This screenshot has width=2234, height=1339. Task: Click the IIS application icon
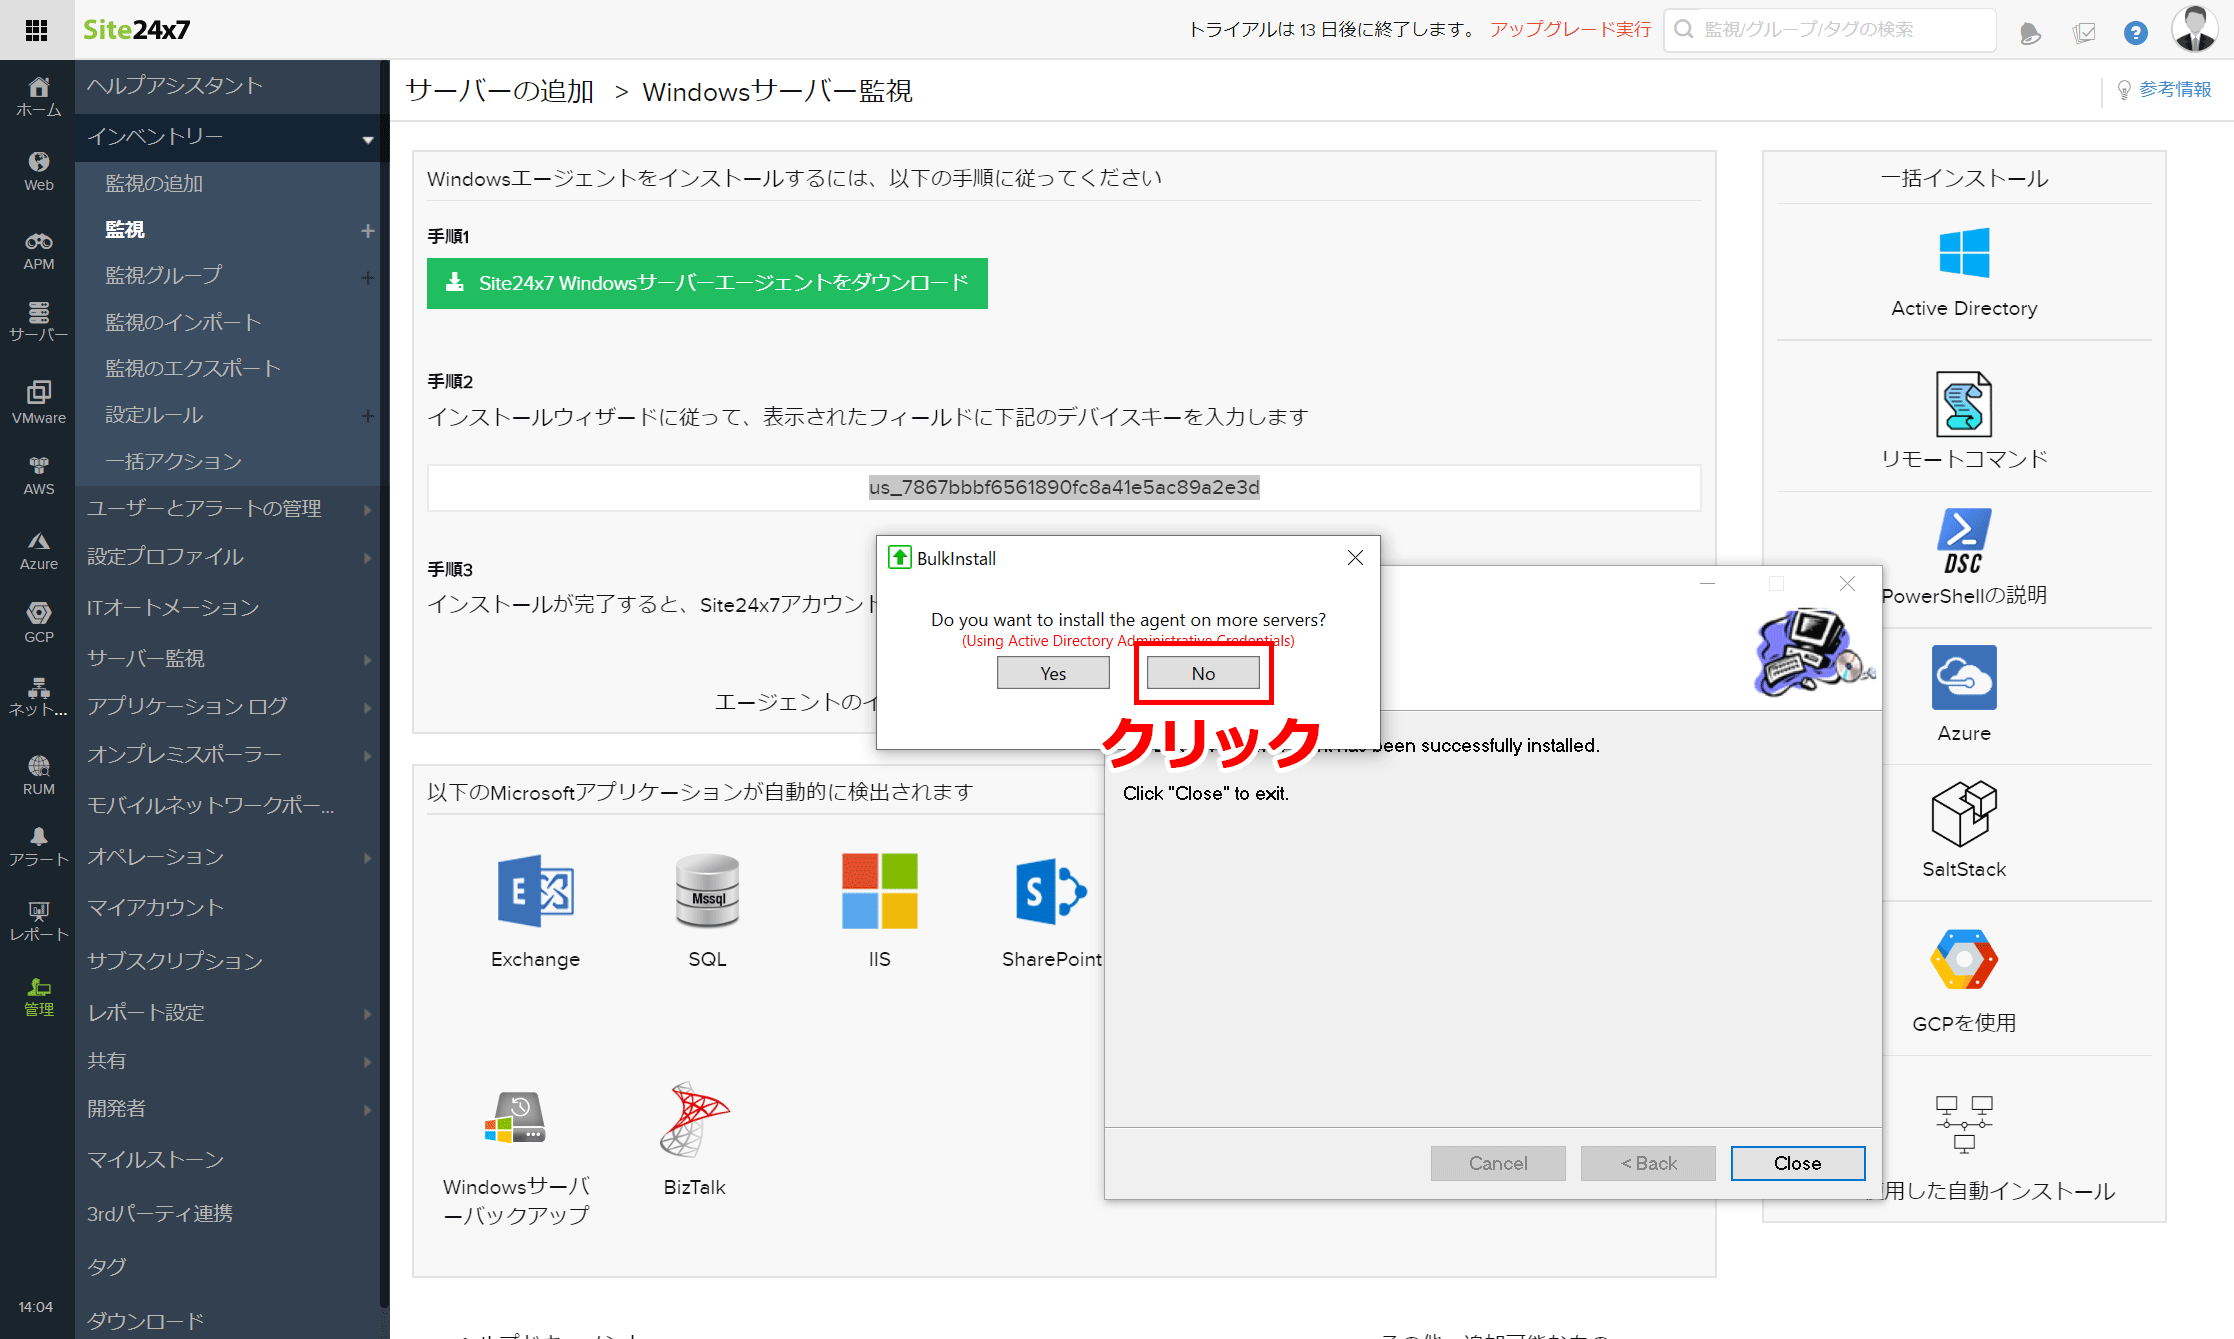coord(879,891)
